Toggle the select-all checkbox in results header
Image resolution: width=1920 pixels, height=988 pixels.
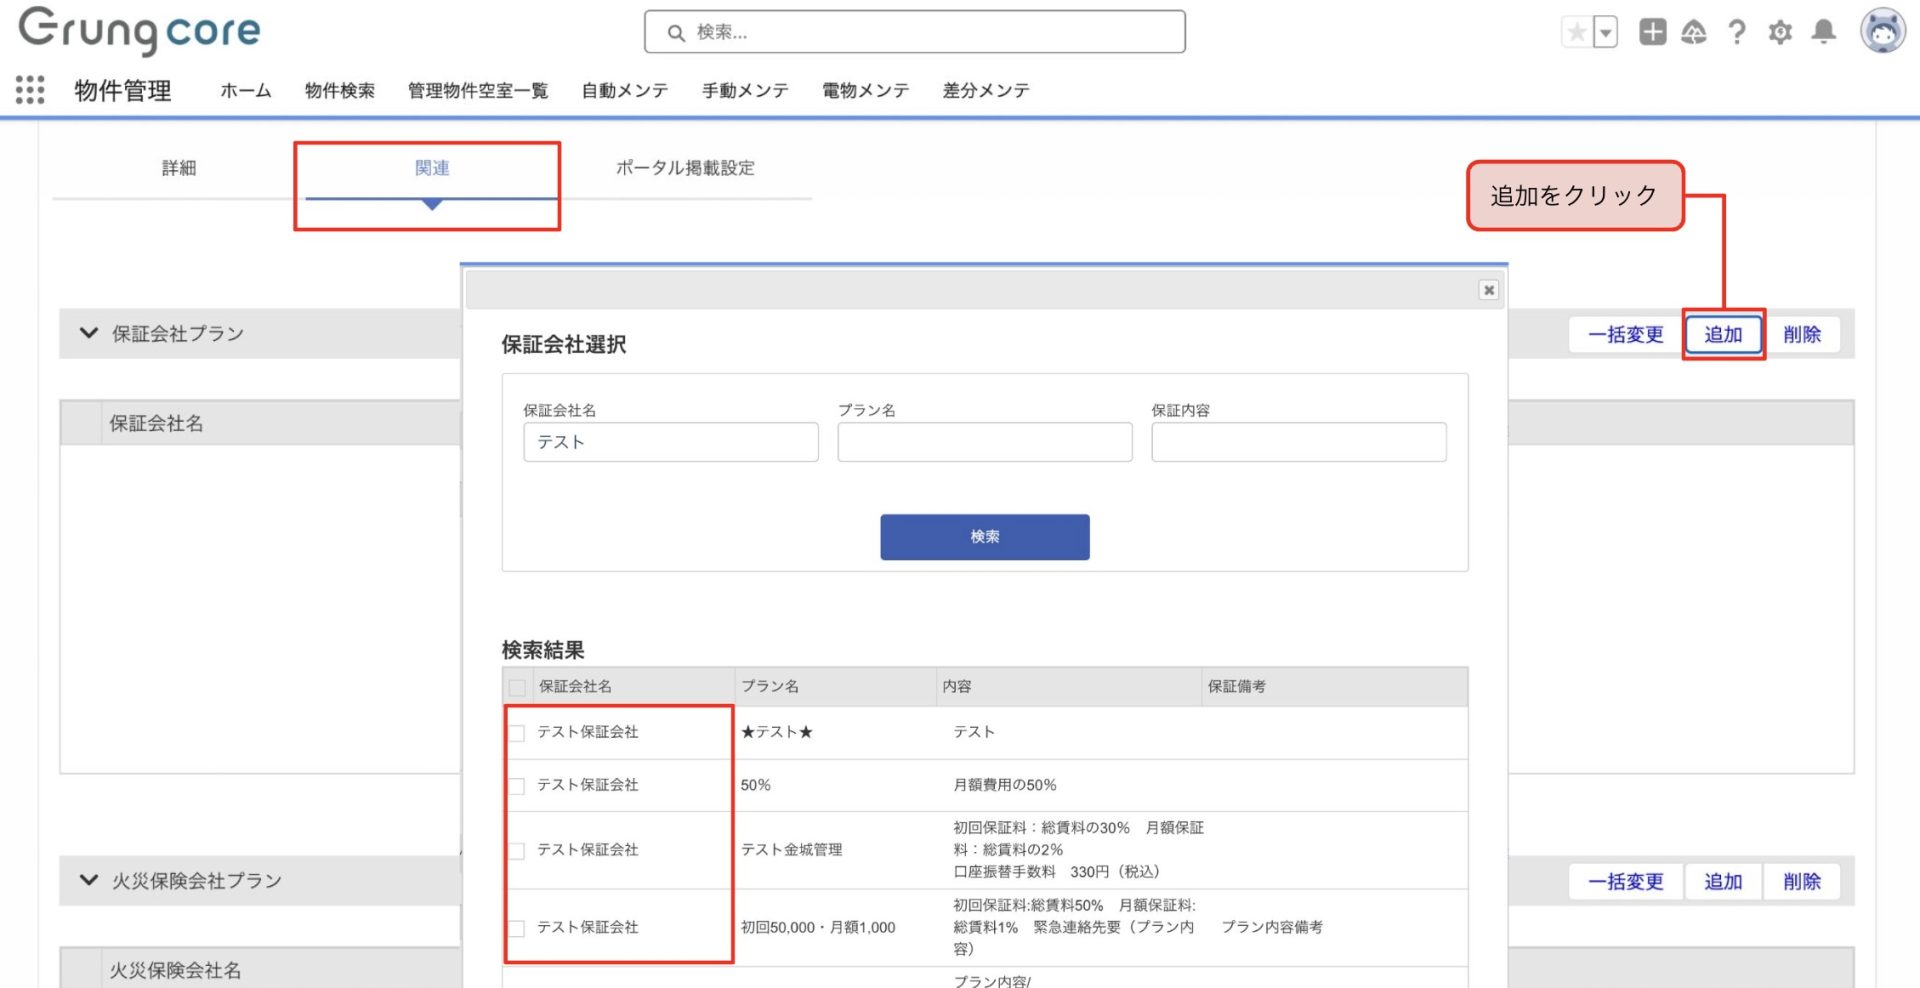[517, 687]
